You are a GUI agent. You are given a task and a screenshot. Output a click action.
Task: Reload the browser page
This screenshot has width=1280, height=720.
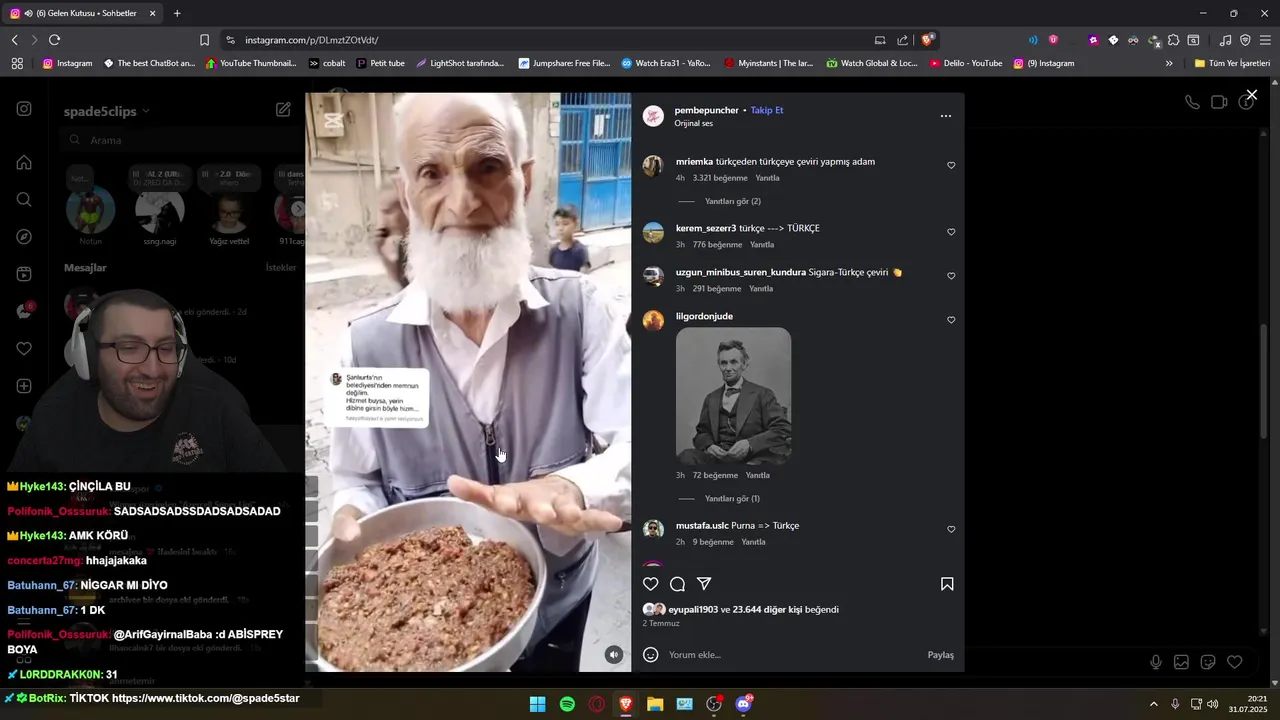tap(54, 40)
